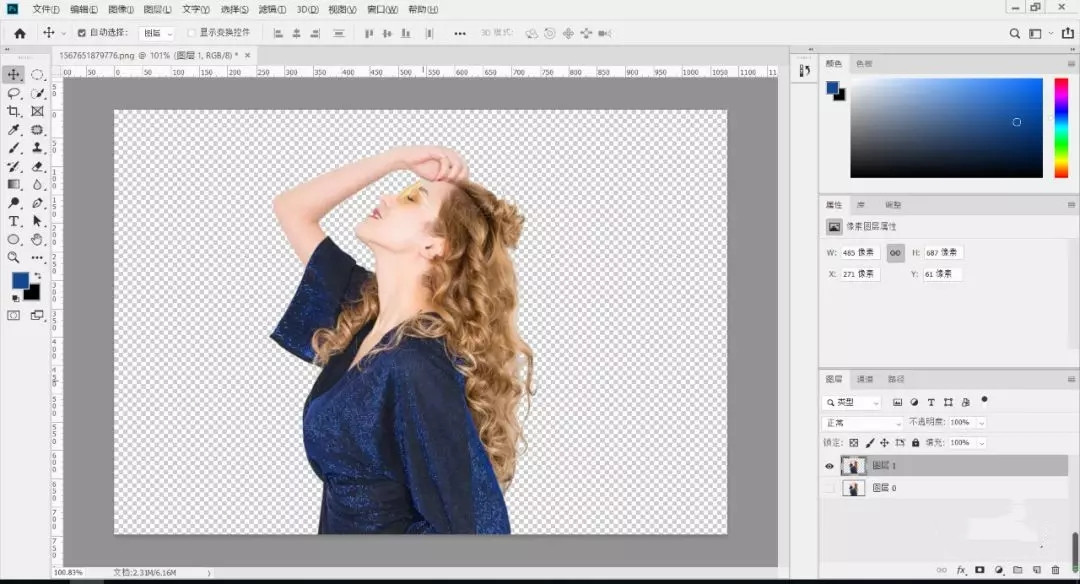Image resolution: width=1080 pixels, height=584 pixels.
Task: Open the 滤镜(T) menu
Action: [271, 9]
